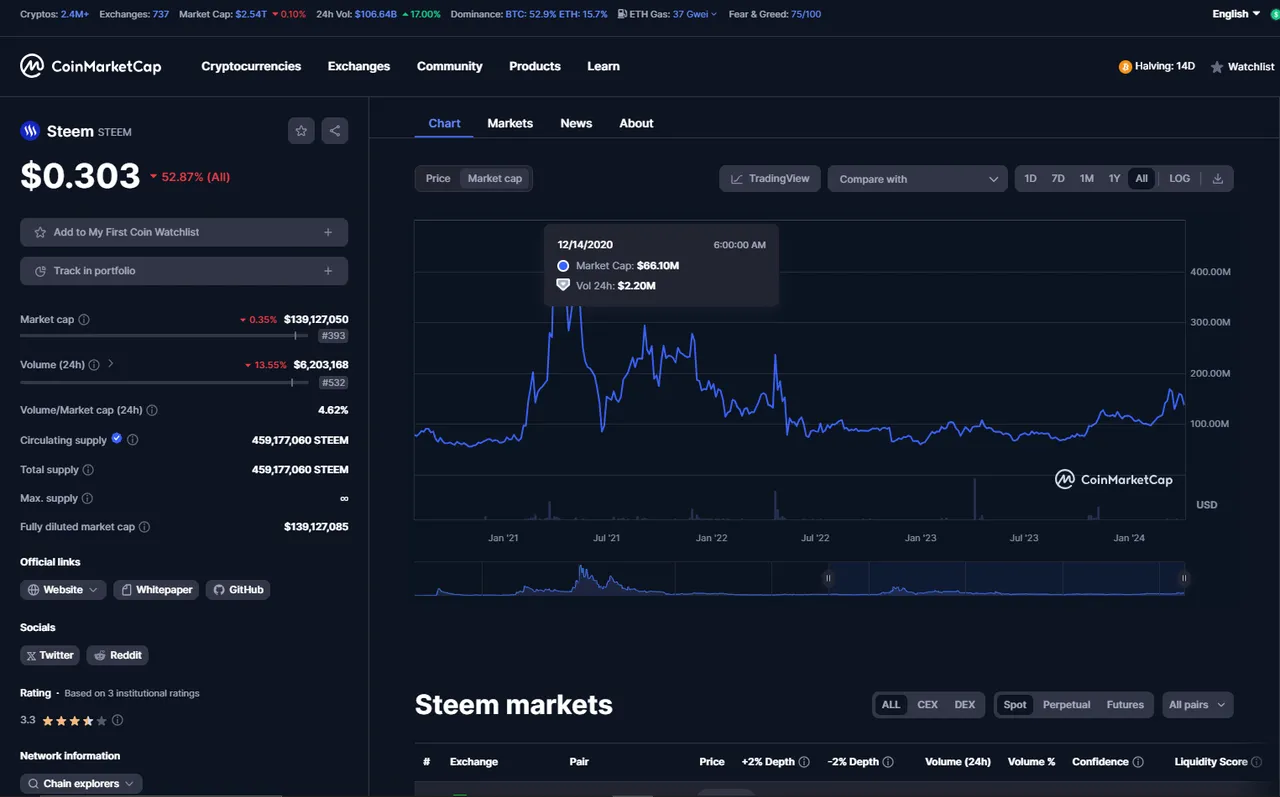
Task: Click the Watchlist star in header
Action: click(1217, 67)
